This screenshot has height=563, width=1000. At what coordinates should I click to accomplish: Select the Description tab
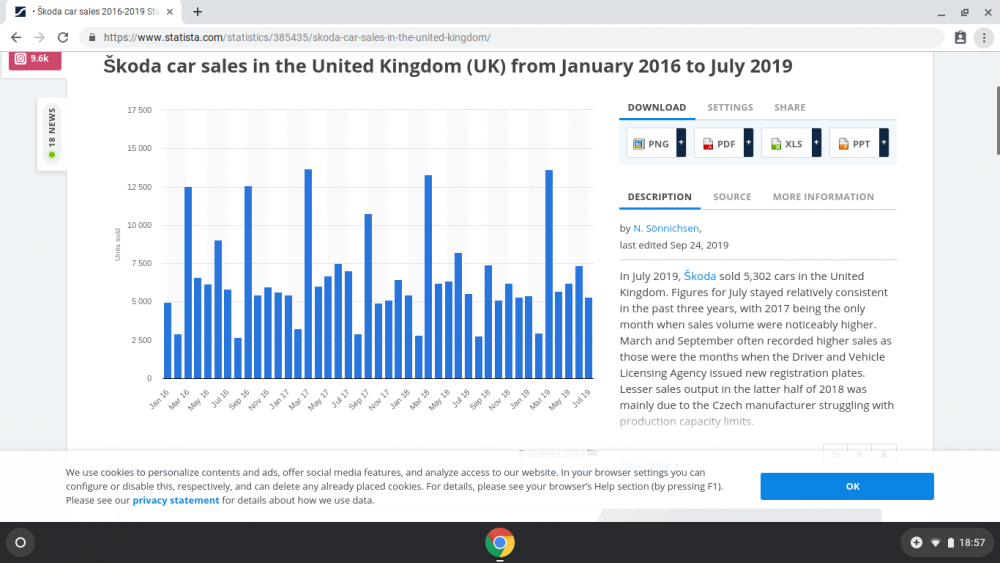tap(659, 196)
